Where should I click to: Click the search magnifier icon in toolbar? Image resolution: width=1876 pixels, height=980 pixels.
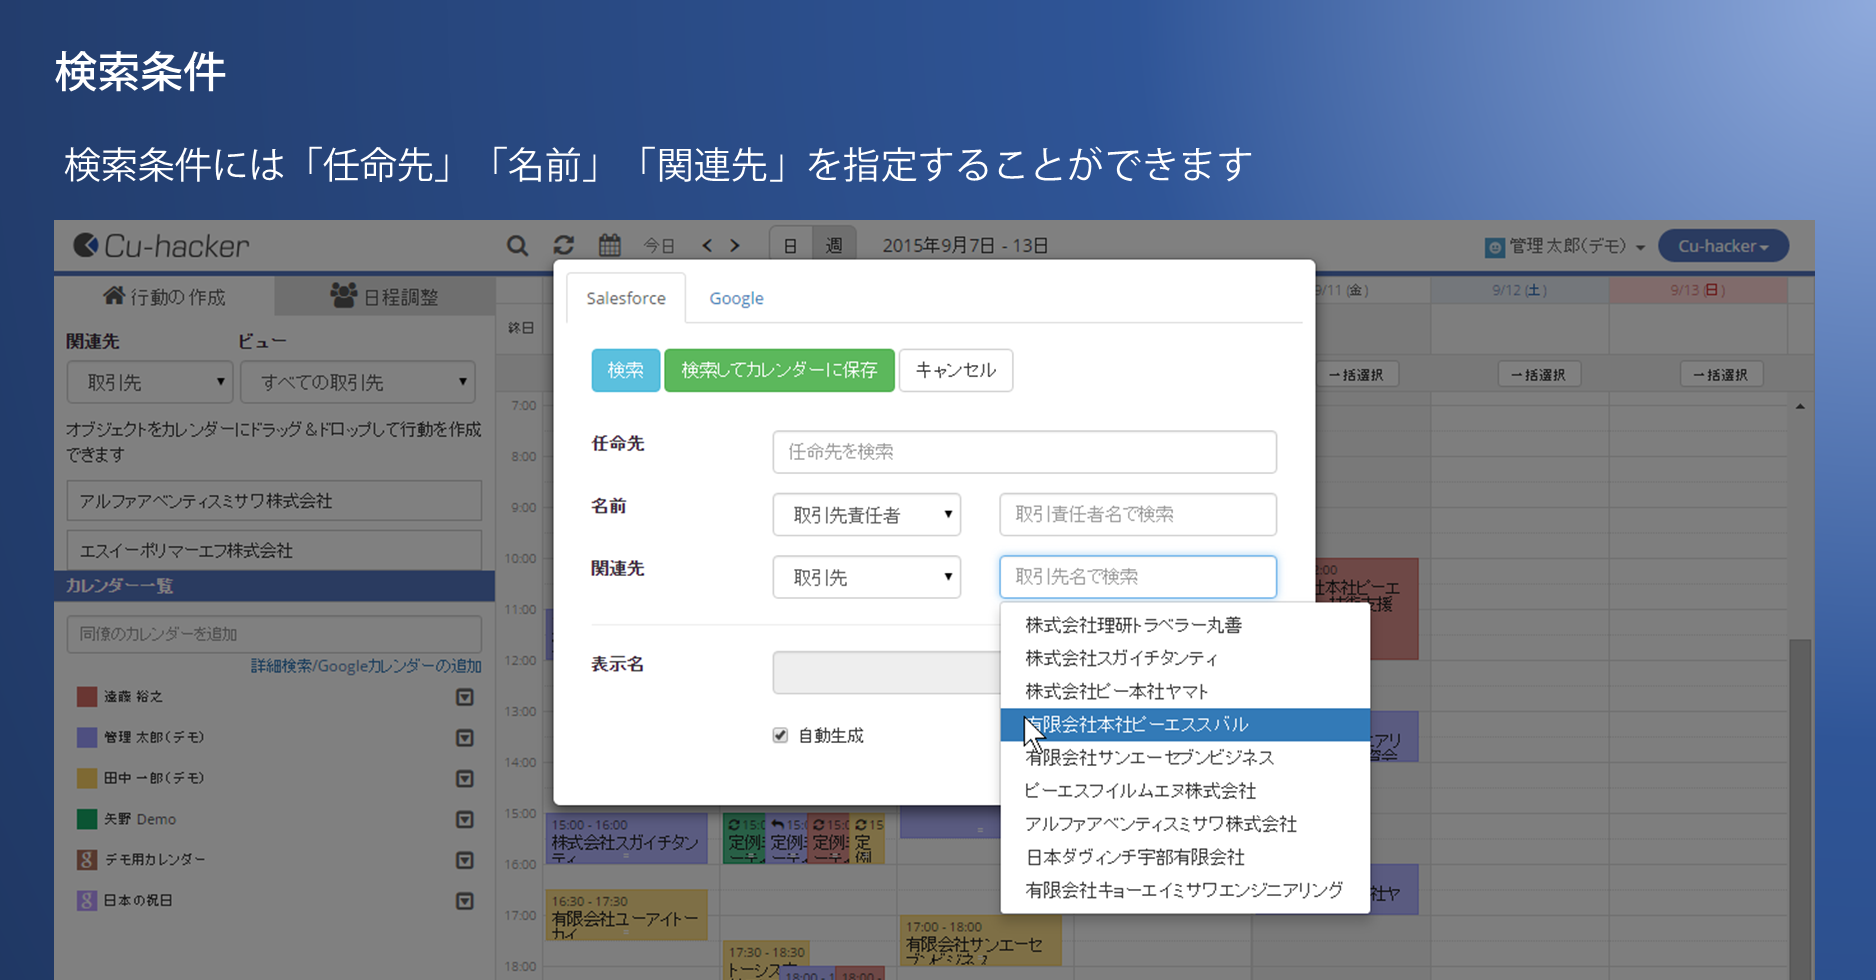[517, 245]
